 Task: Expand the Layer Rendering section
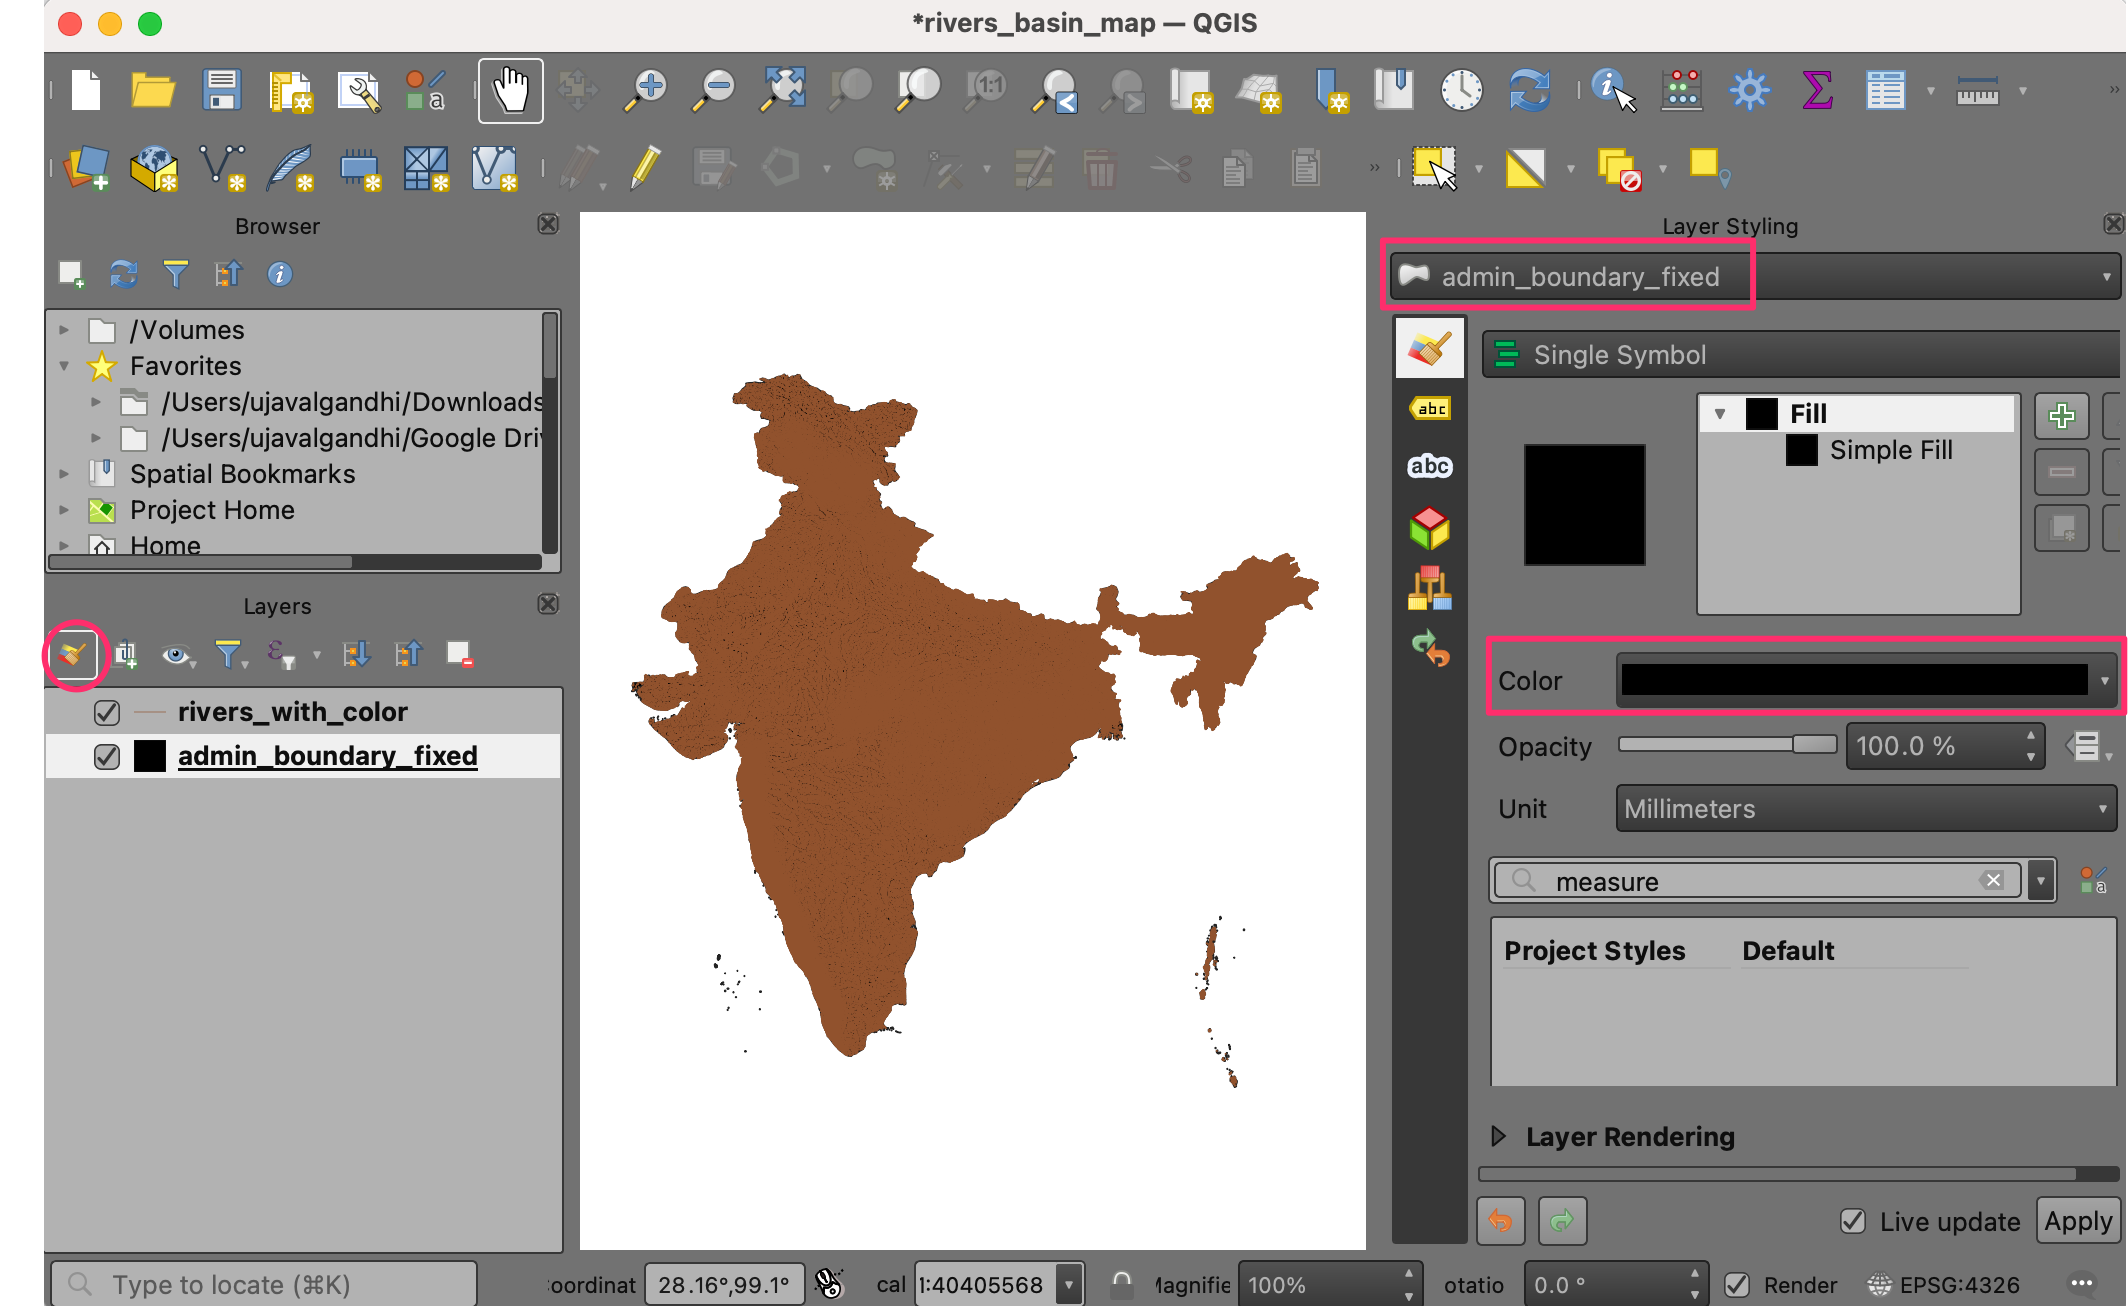(1498, 1136)
